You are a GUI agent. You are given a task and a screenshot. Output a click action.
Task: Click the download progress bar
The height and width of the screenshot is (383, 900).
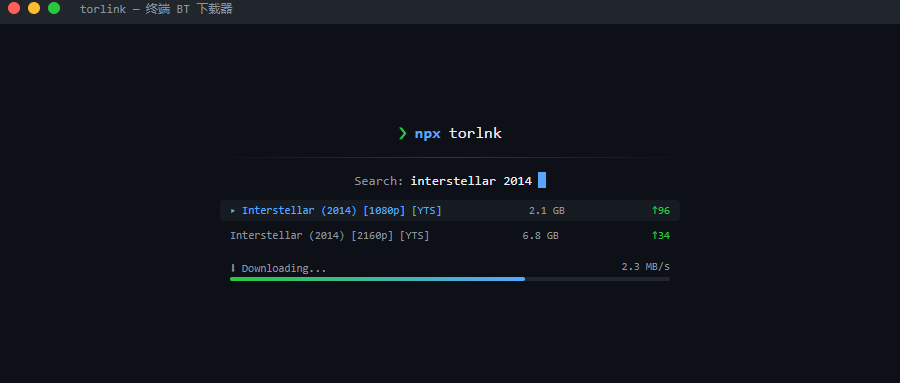pyautogui.click(x=450, y=279)
